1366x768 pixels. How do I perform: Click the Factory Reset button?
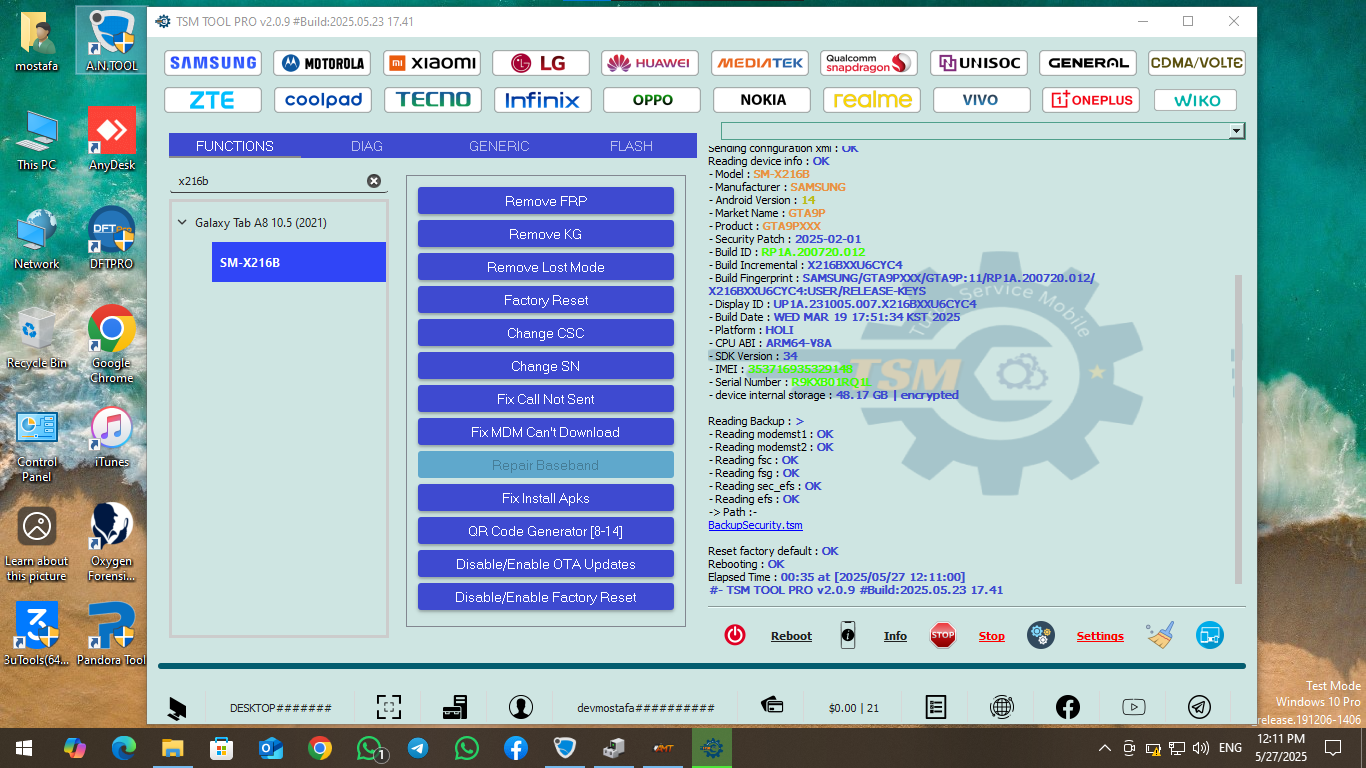pyautogui.click(x=546, y=300)
